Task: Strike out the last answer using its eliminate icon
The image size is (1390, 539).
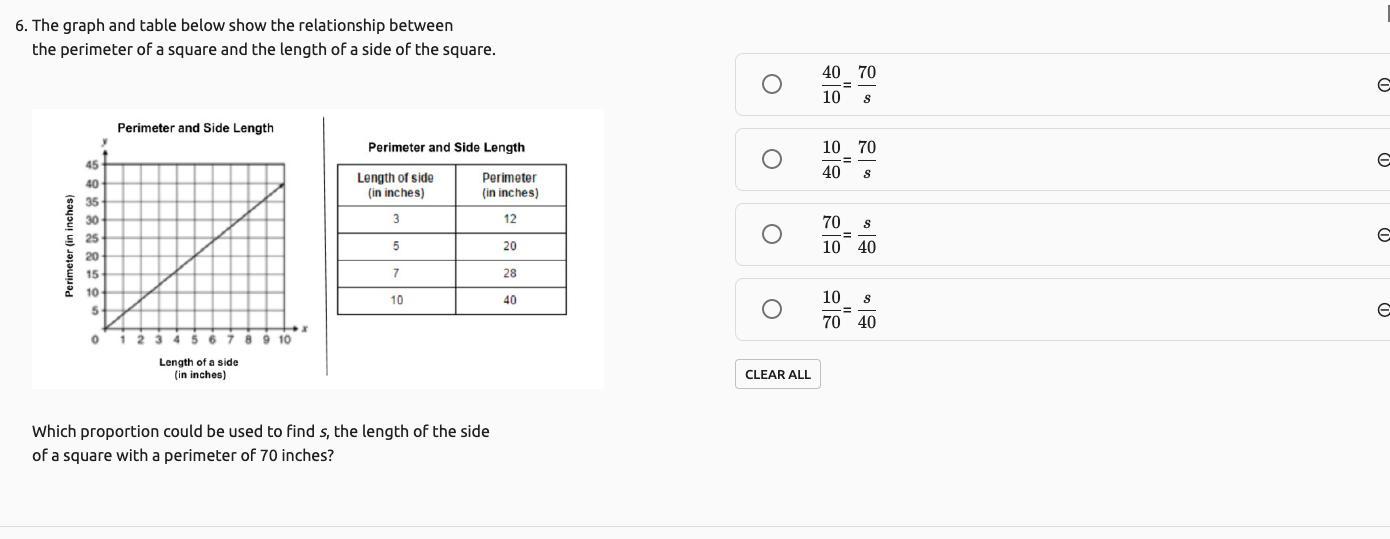Action: pos(1383,310)
